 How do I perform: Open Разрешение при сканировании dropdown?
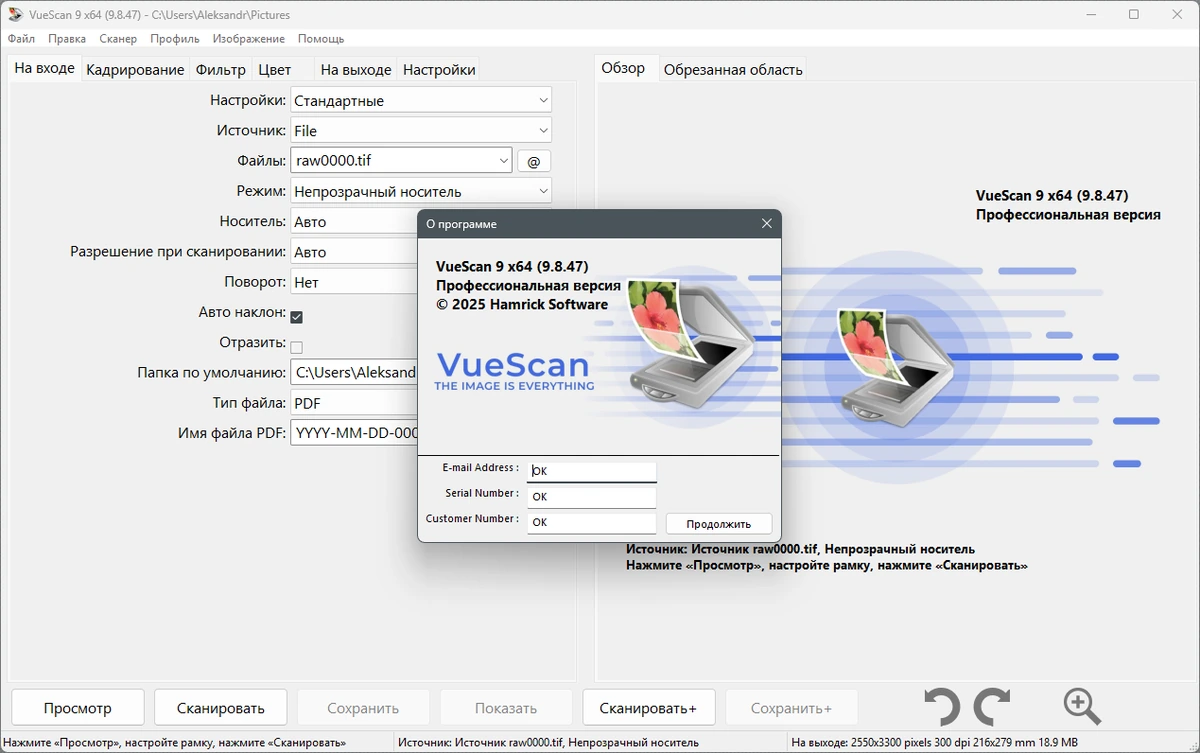coord(354,252)
